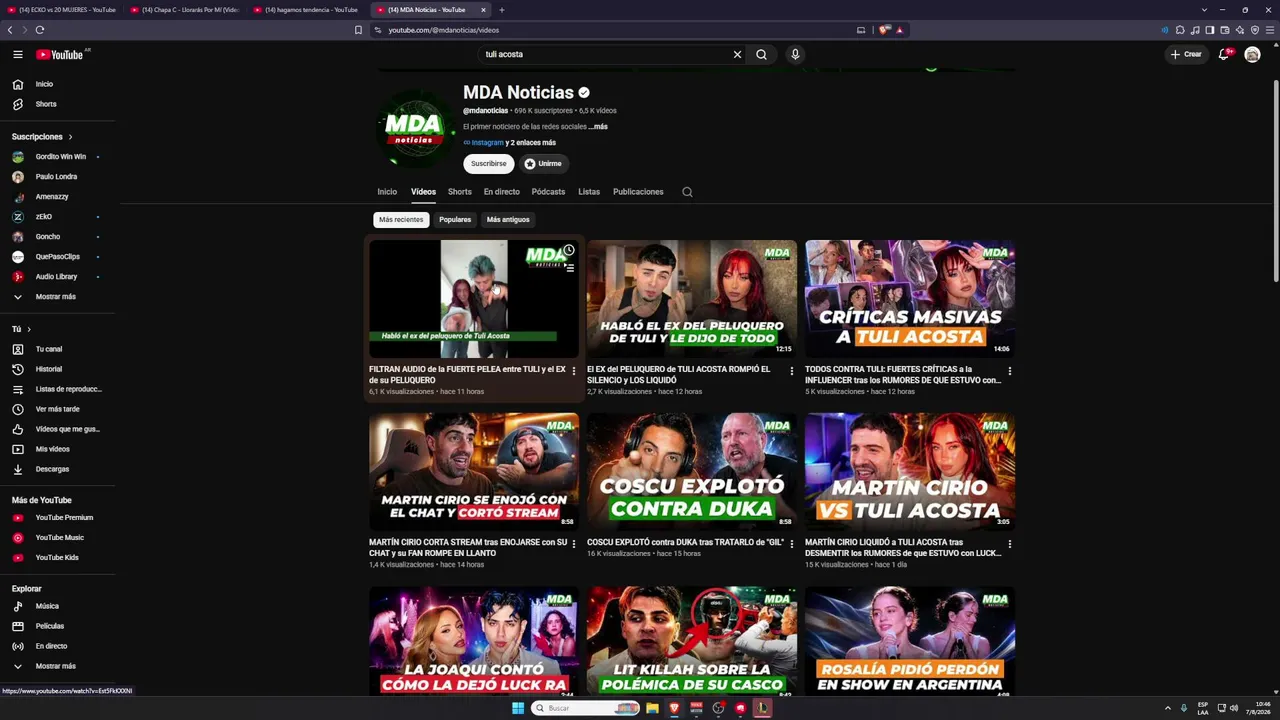Switch to ECKO vs 20 MUJERES browser tab
Screen dimensions: 1280x720
tap(62, 10)
